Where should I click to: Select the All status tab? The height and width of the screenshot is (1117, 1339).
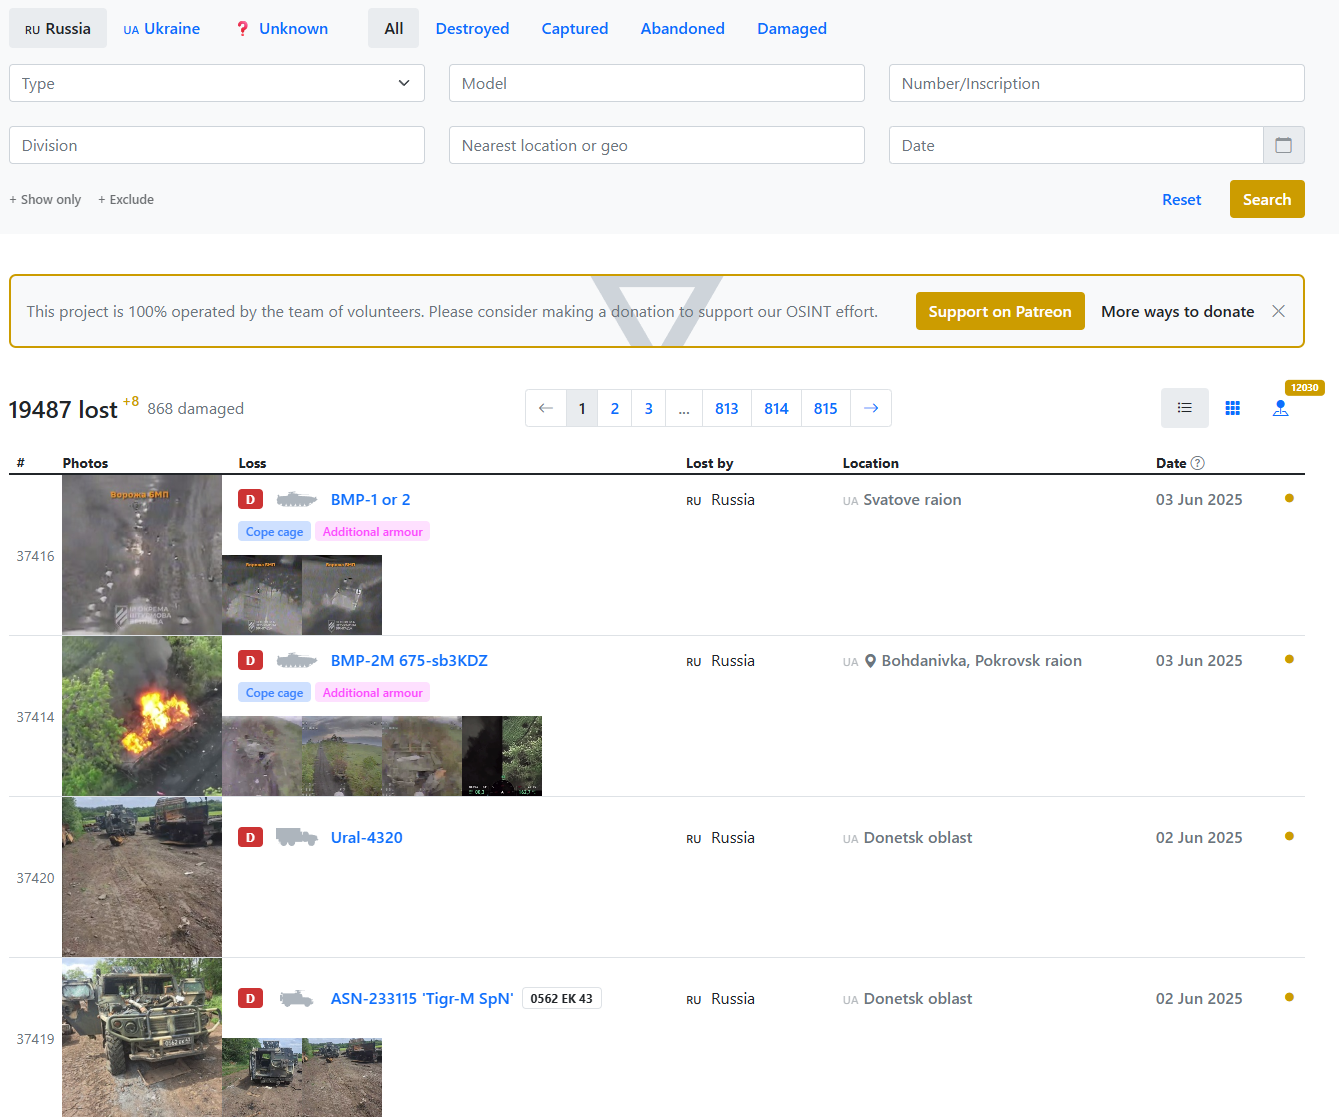pyautogui.click(x=394, y=28)
